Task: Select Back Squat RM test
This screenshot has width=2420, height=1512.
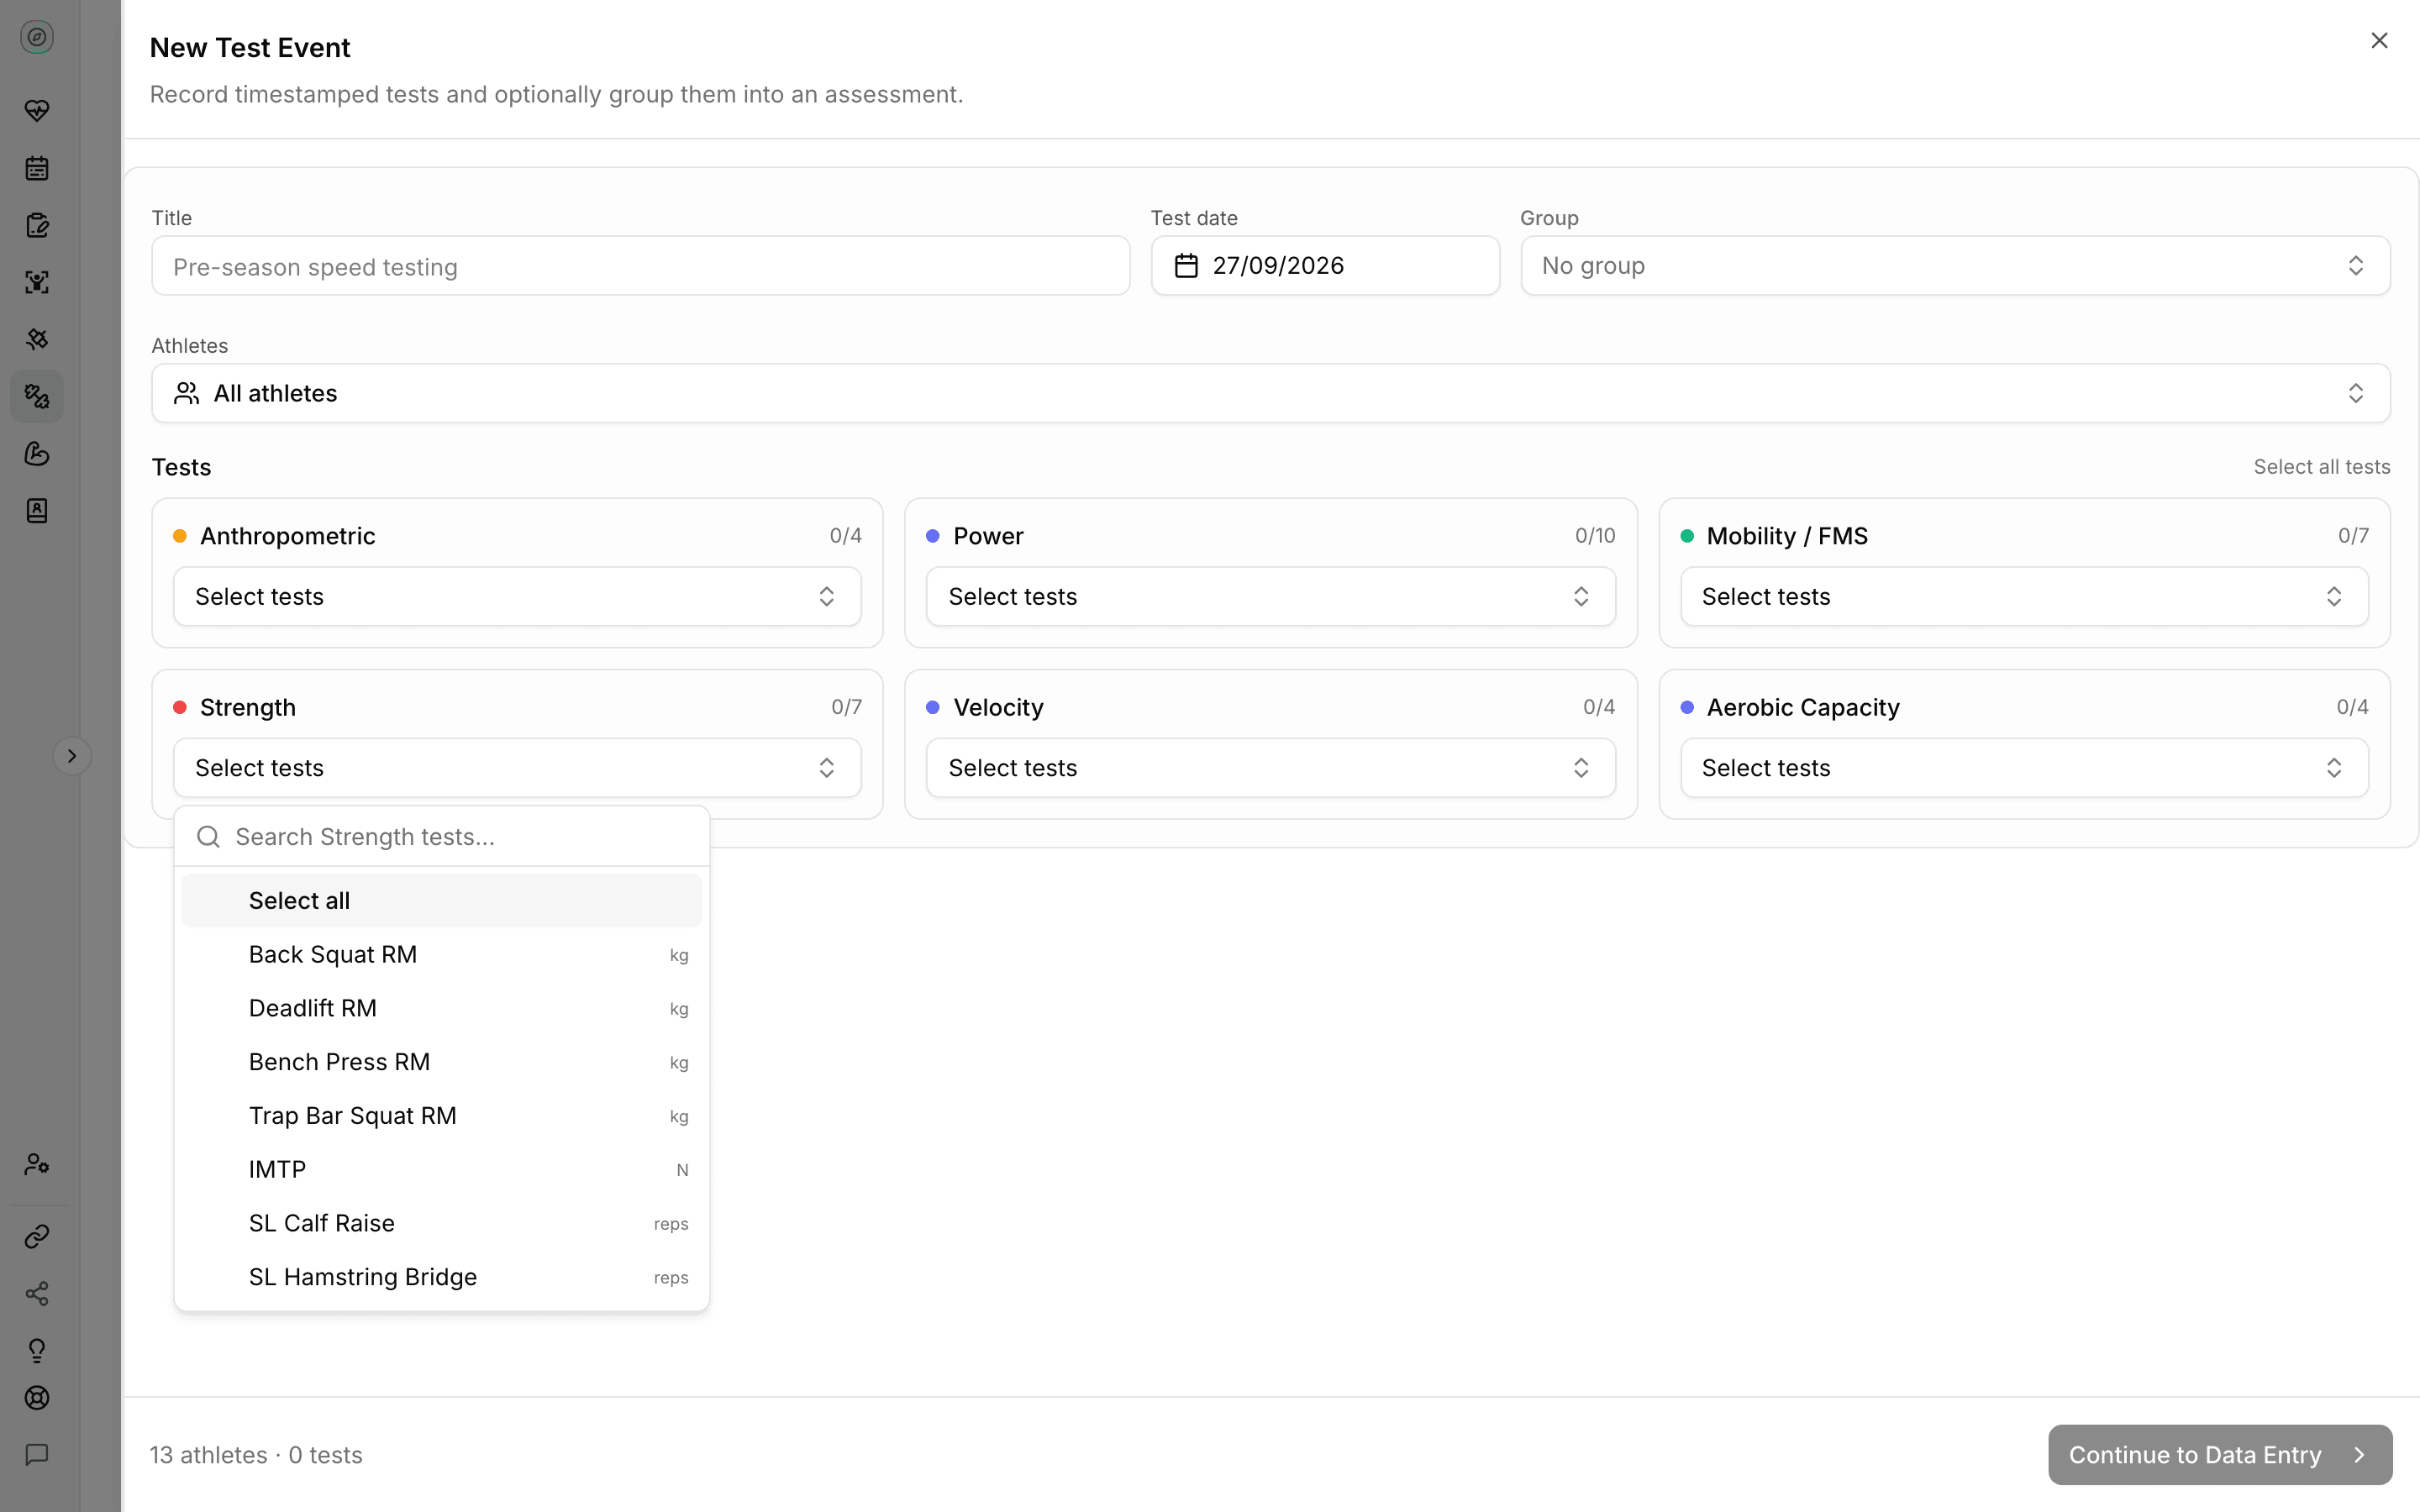Action: (441, 955)
